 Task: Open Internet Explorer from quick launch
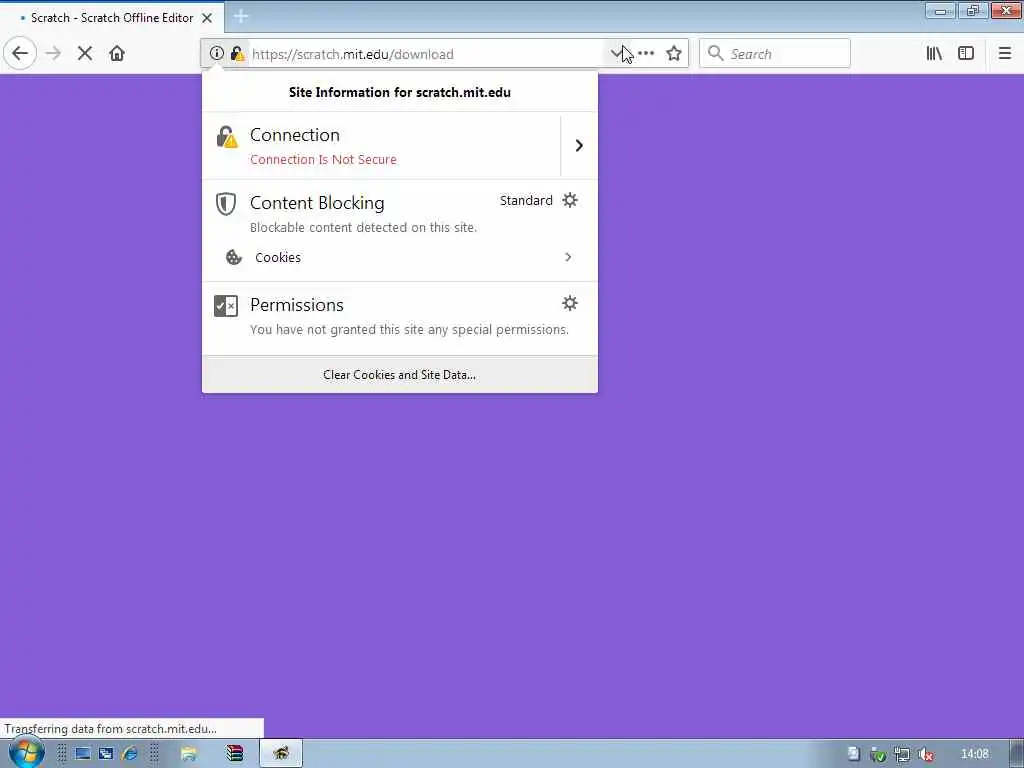[130, 754]
